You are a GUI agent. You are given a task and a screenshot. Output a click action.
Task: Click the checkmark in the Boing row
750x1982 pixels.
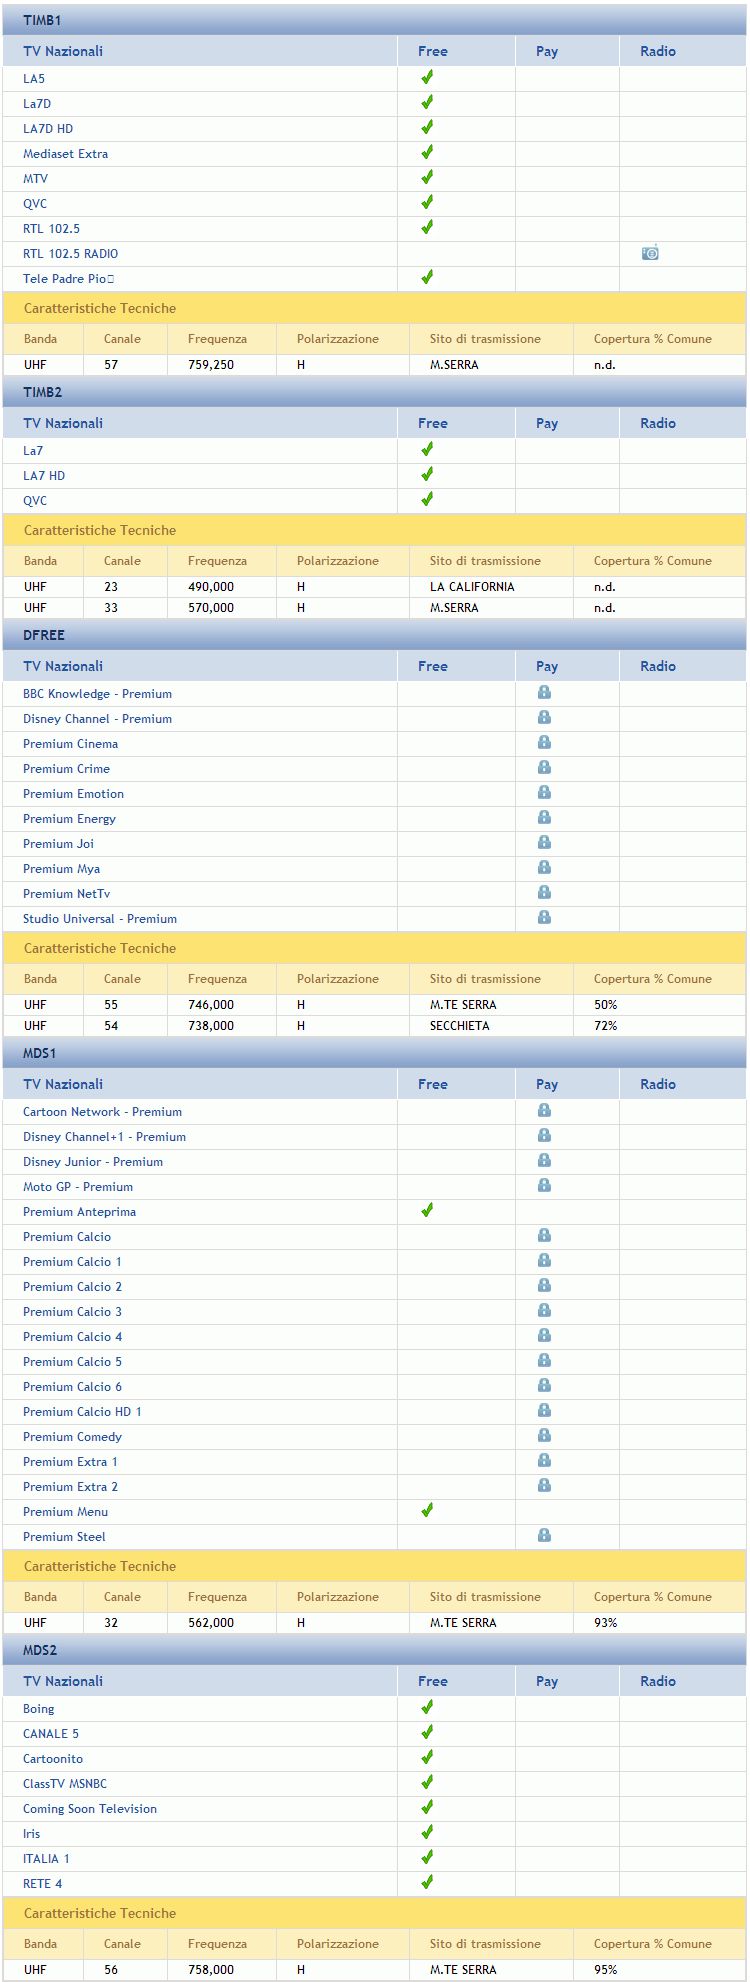coord(427,1707)
